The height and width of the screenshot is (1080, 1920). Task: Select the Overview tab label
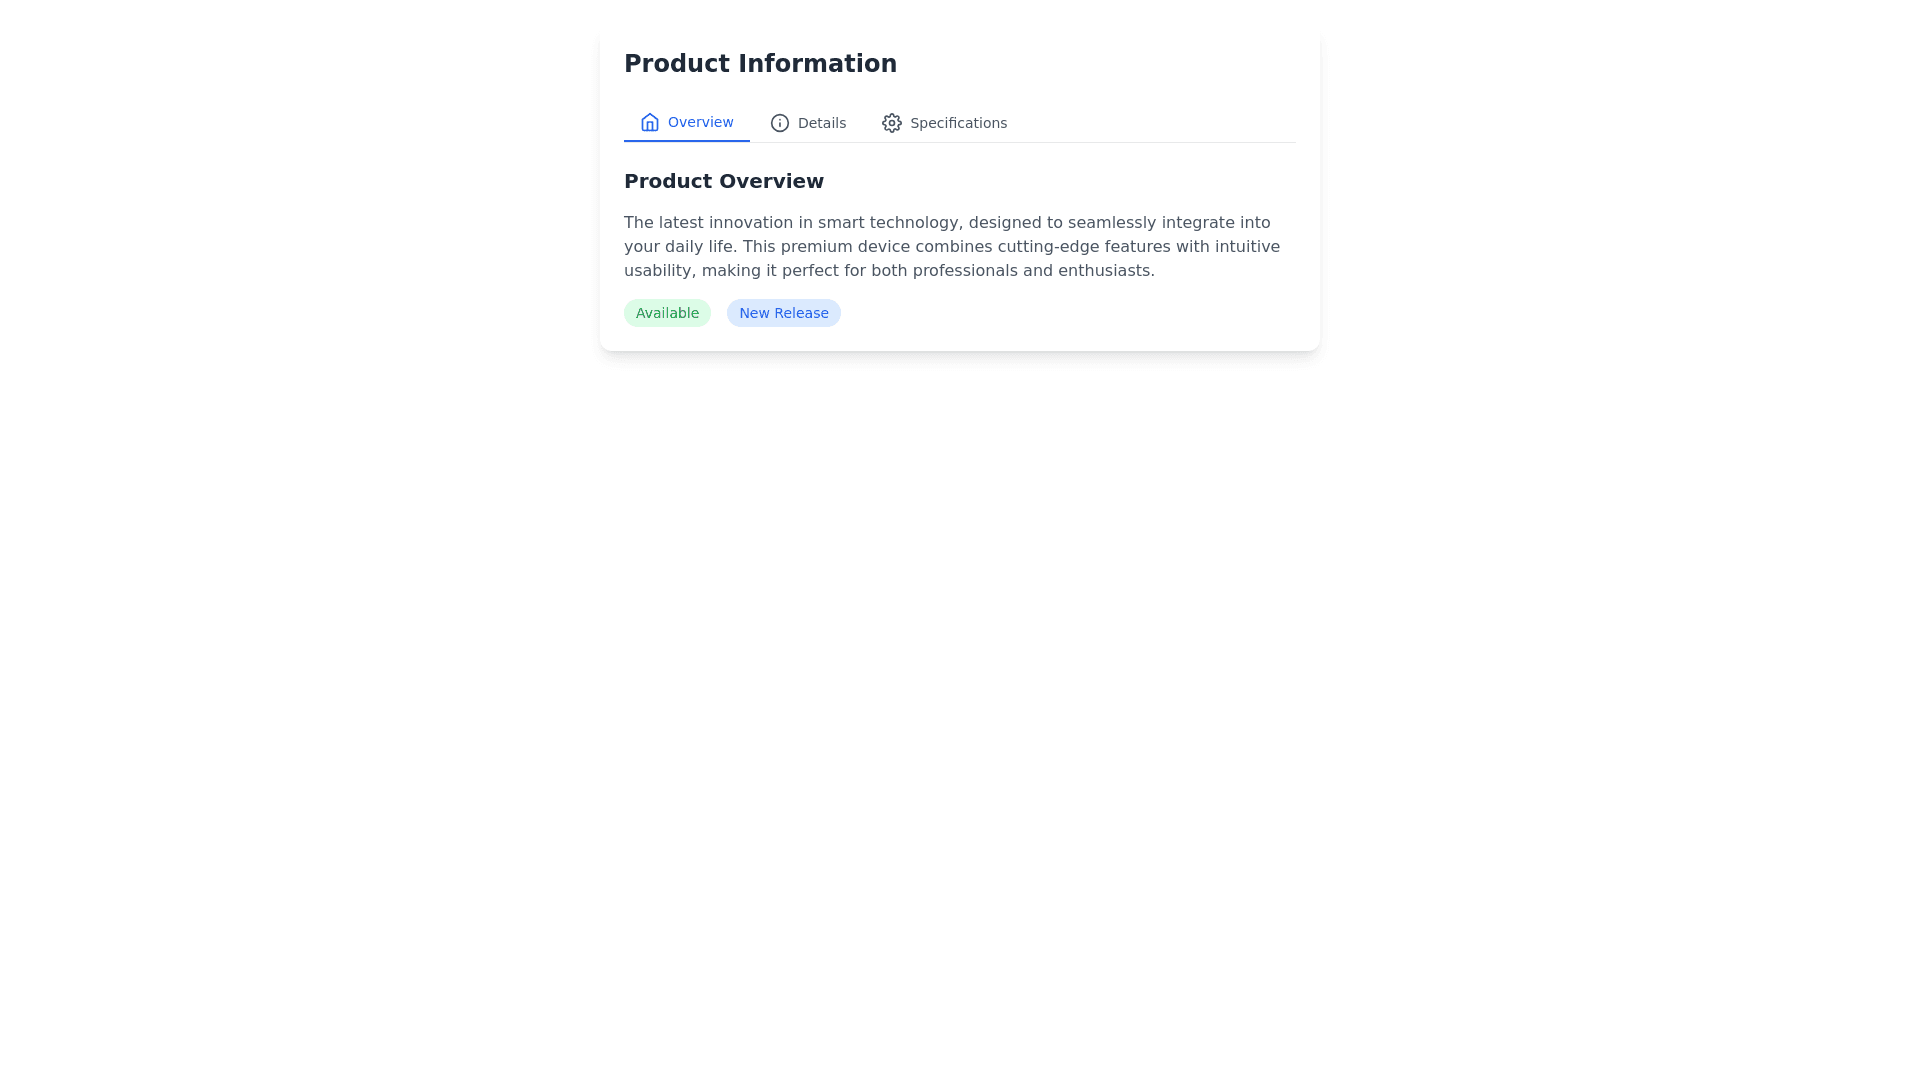700,122
